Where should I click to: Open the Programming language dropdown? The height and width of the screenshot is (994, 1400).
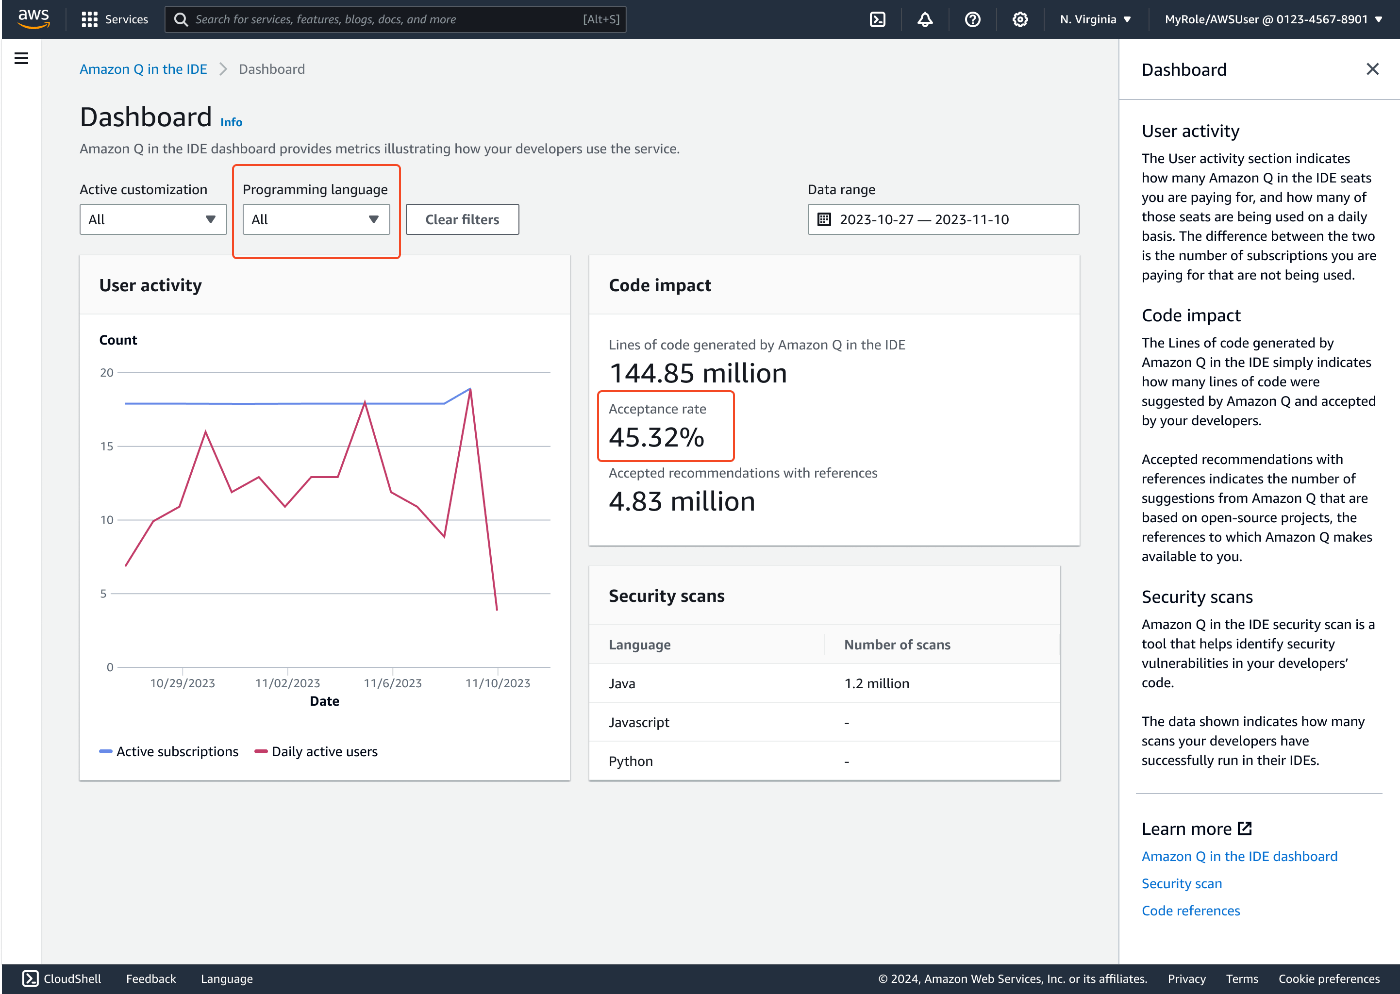[x=316, y=219]
